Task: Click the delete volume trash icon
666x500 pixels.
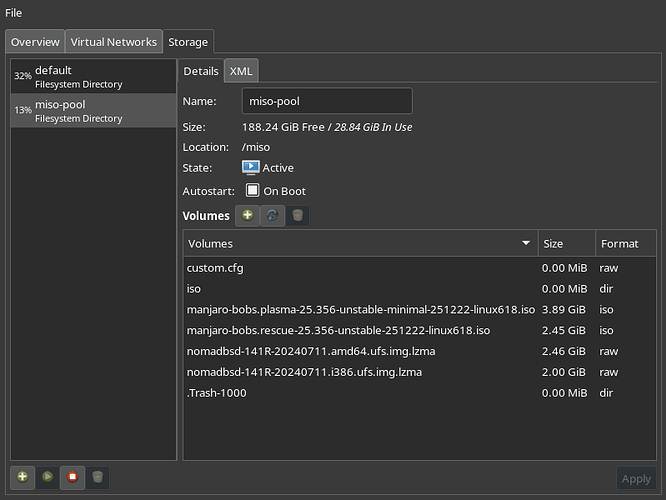Action: [297, 215]
